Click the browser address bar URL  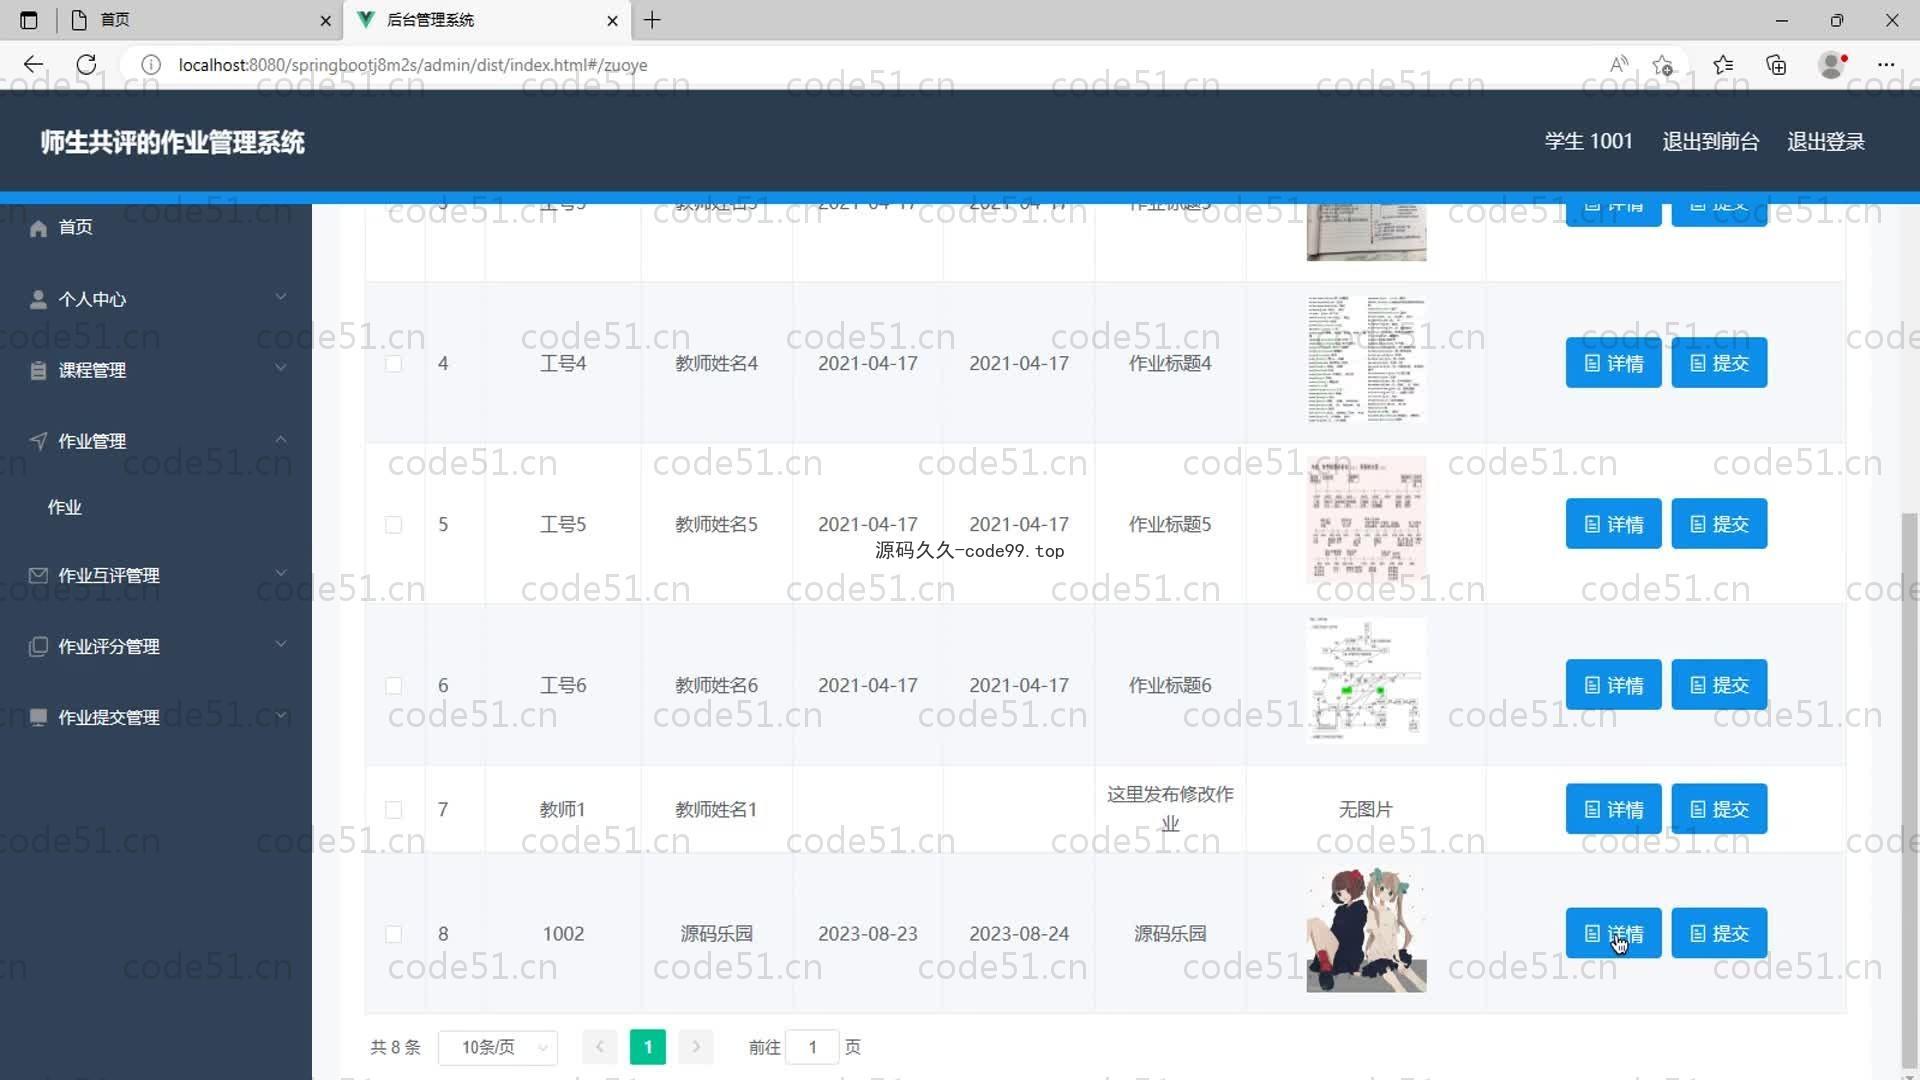pos(413,65)
